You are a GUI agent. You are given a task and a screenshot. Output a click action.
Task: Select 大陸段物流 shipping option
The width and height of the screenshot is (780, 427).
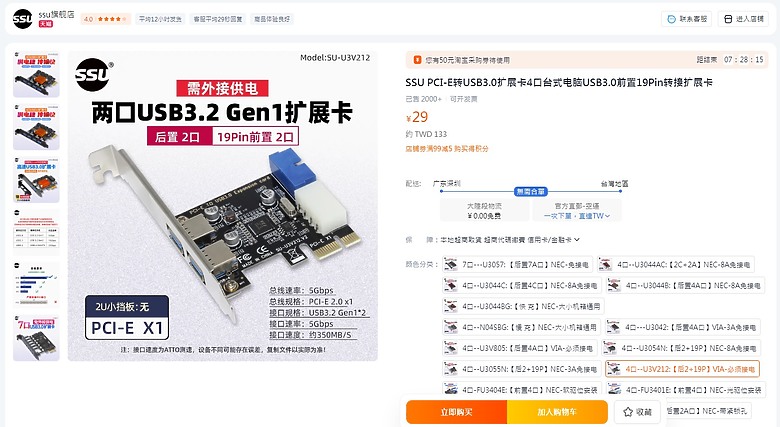[485, 211]
